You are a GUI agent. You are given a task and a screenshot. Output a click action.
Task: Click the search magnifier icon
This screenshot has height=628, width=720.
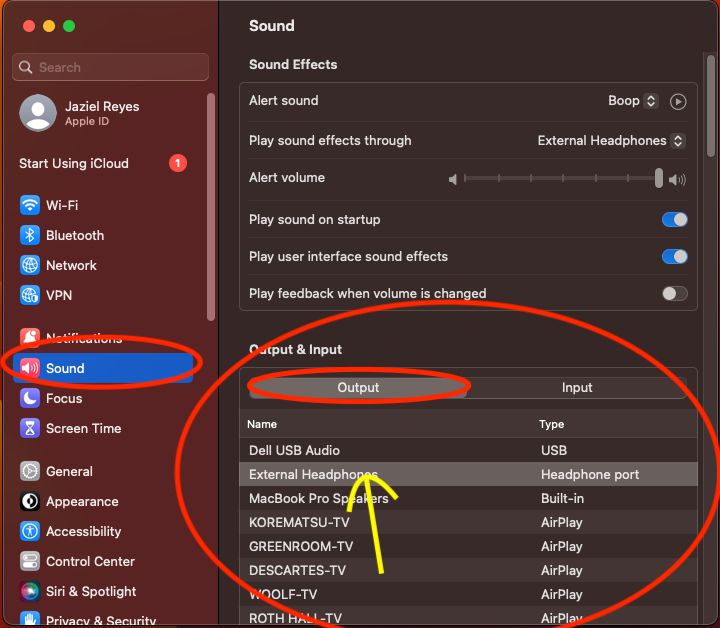tap(26, 67)
